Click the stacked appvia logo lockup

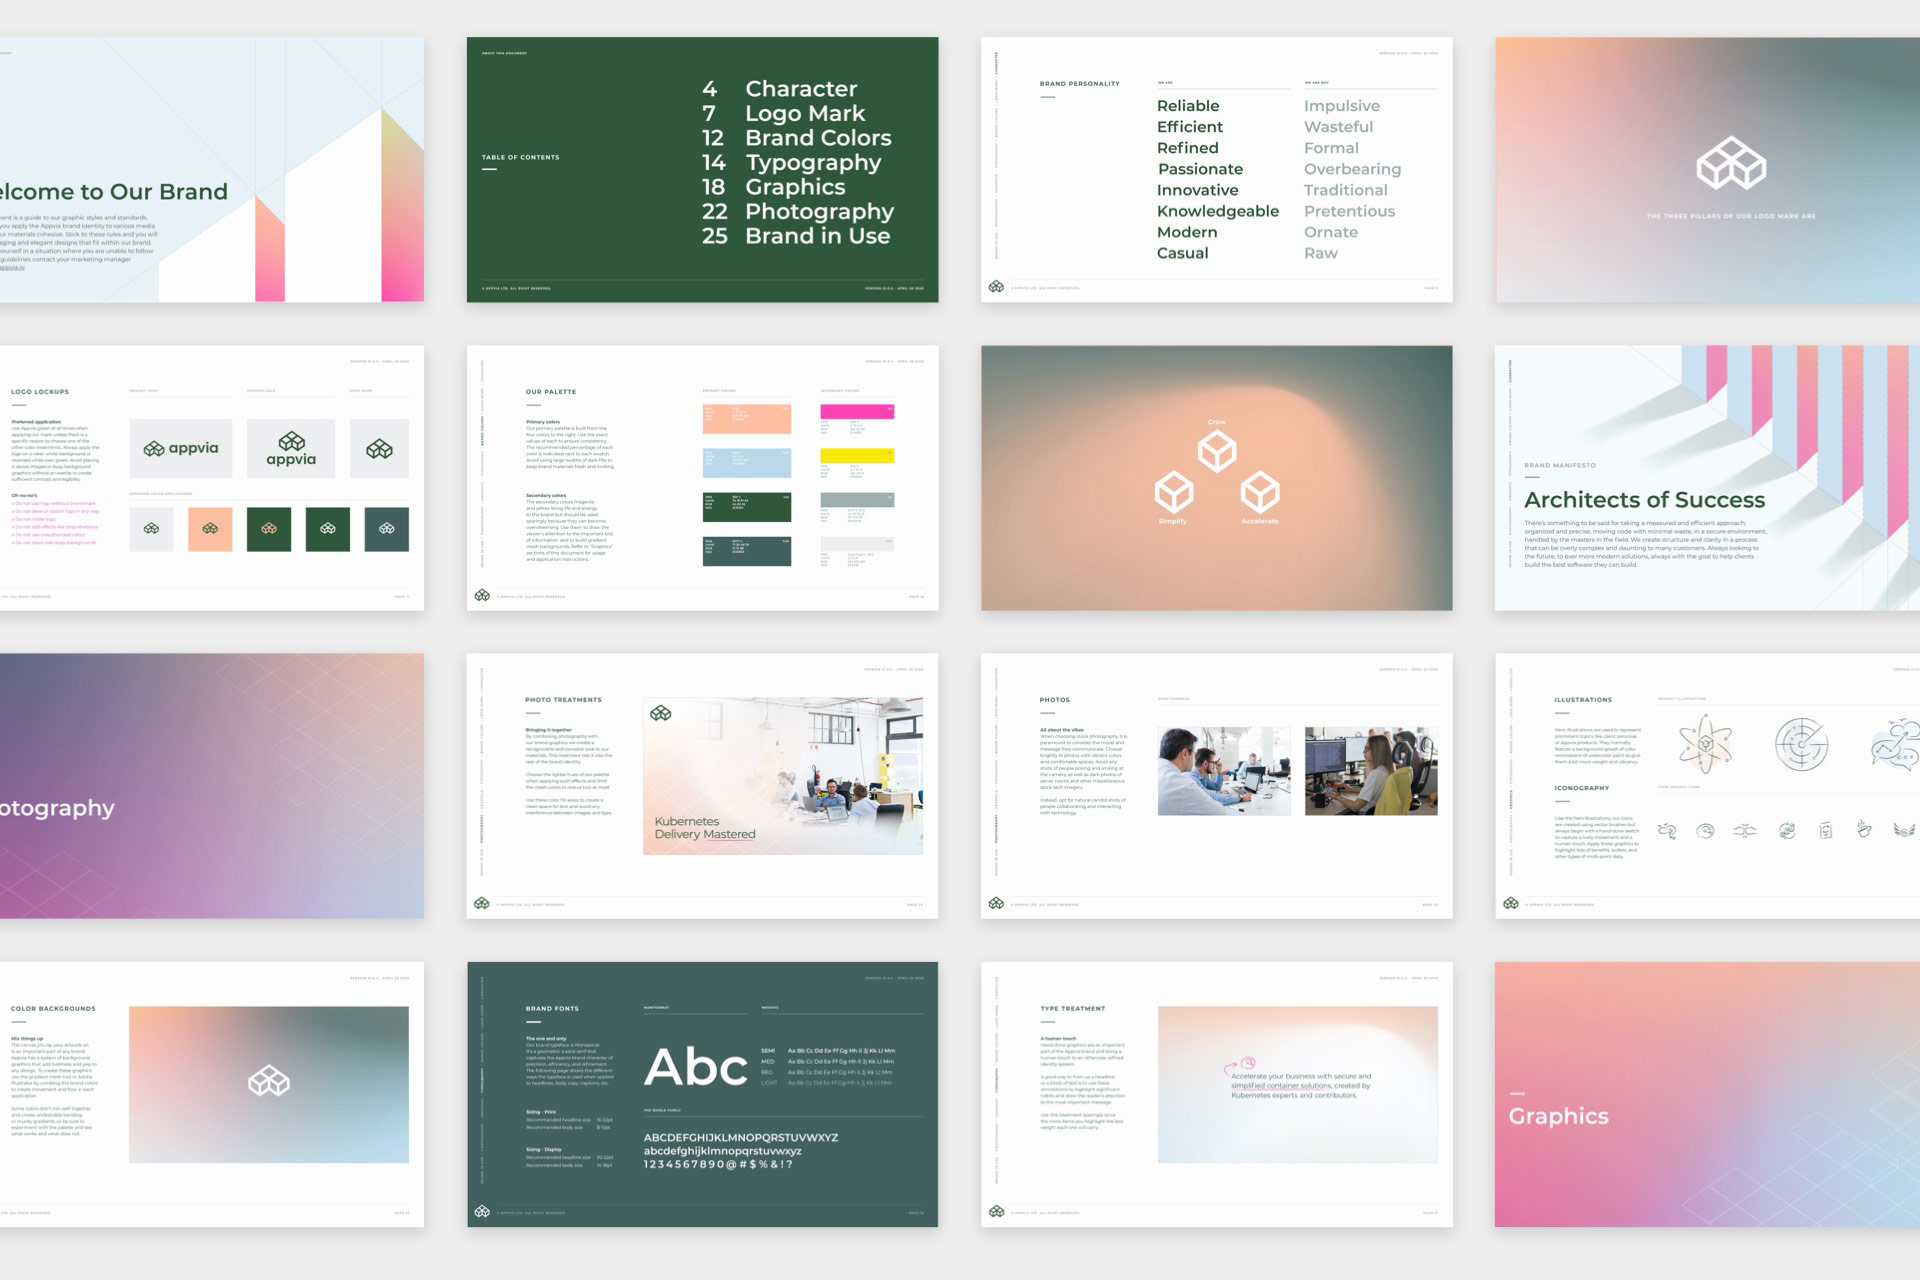click(291, 448)
